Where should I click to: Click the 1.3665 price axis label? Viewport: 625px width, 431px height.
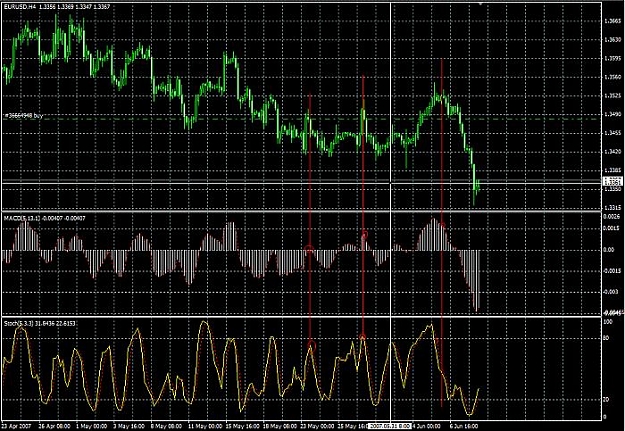pyautogui.click(x=613, y=21)
